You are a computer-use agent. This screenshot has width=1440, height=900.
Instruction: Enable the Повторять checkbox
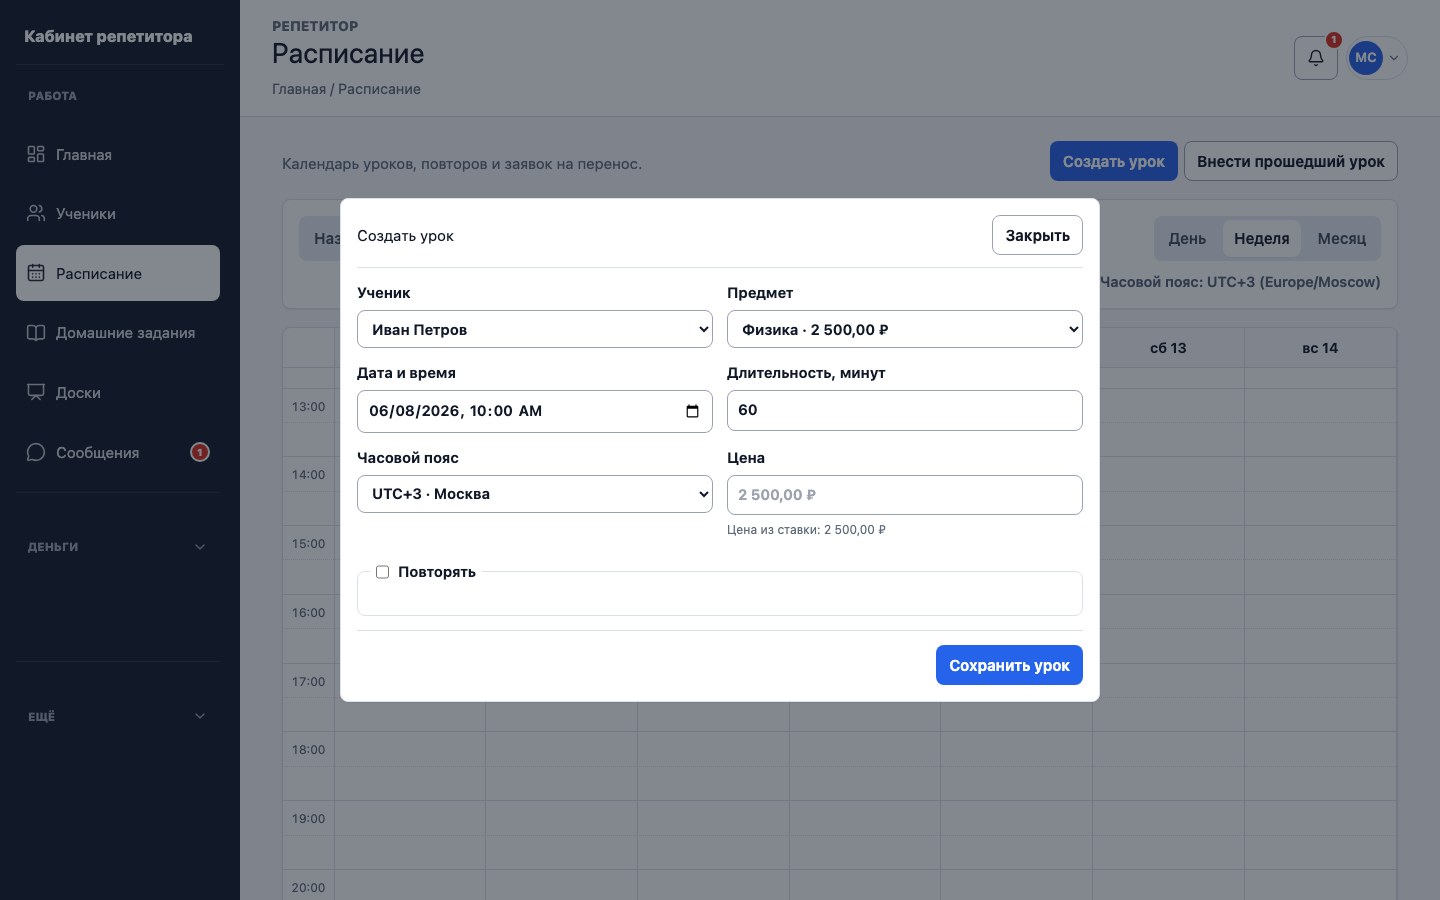pos(382,572)
